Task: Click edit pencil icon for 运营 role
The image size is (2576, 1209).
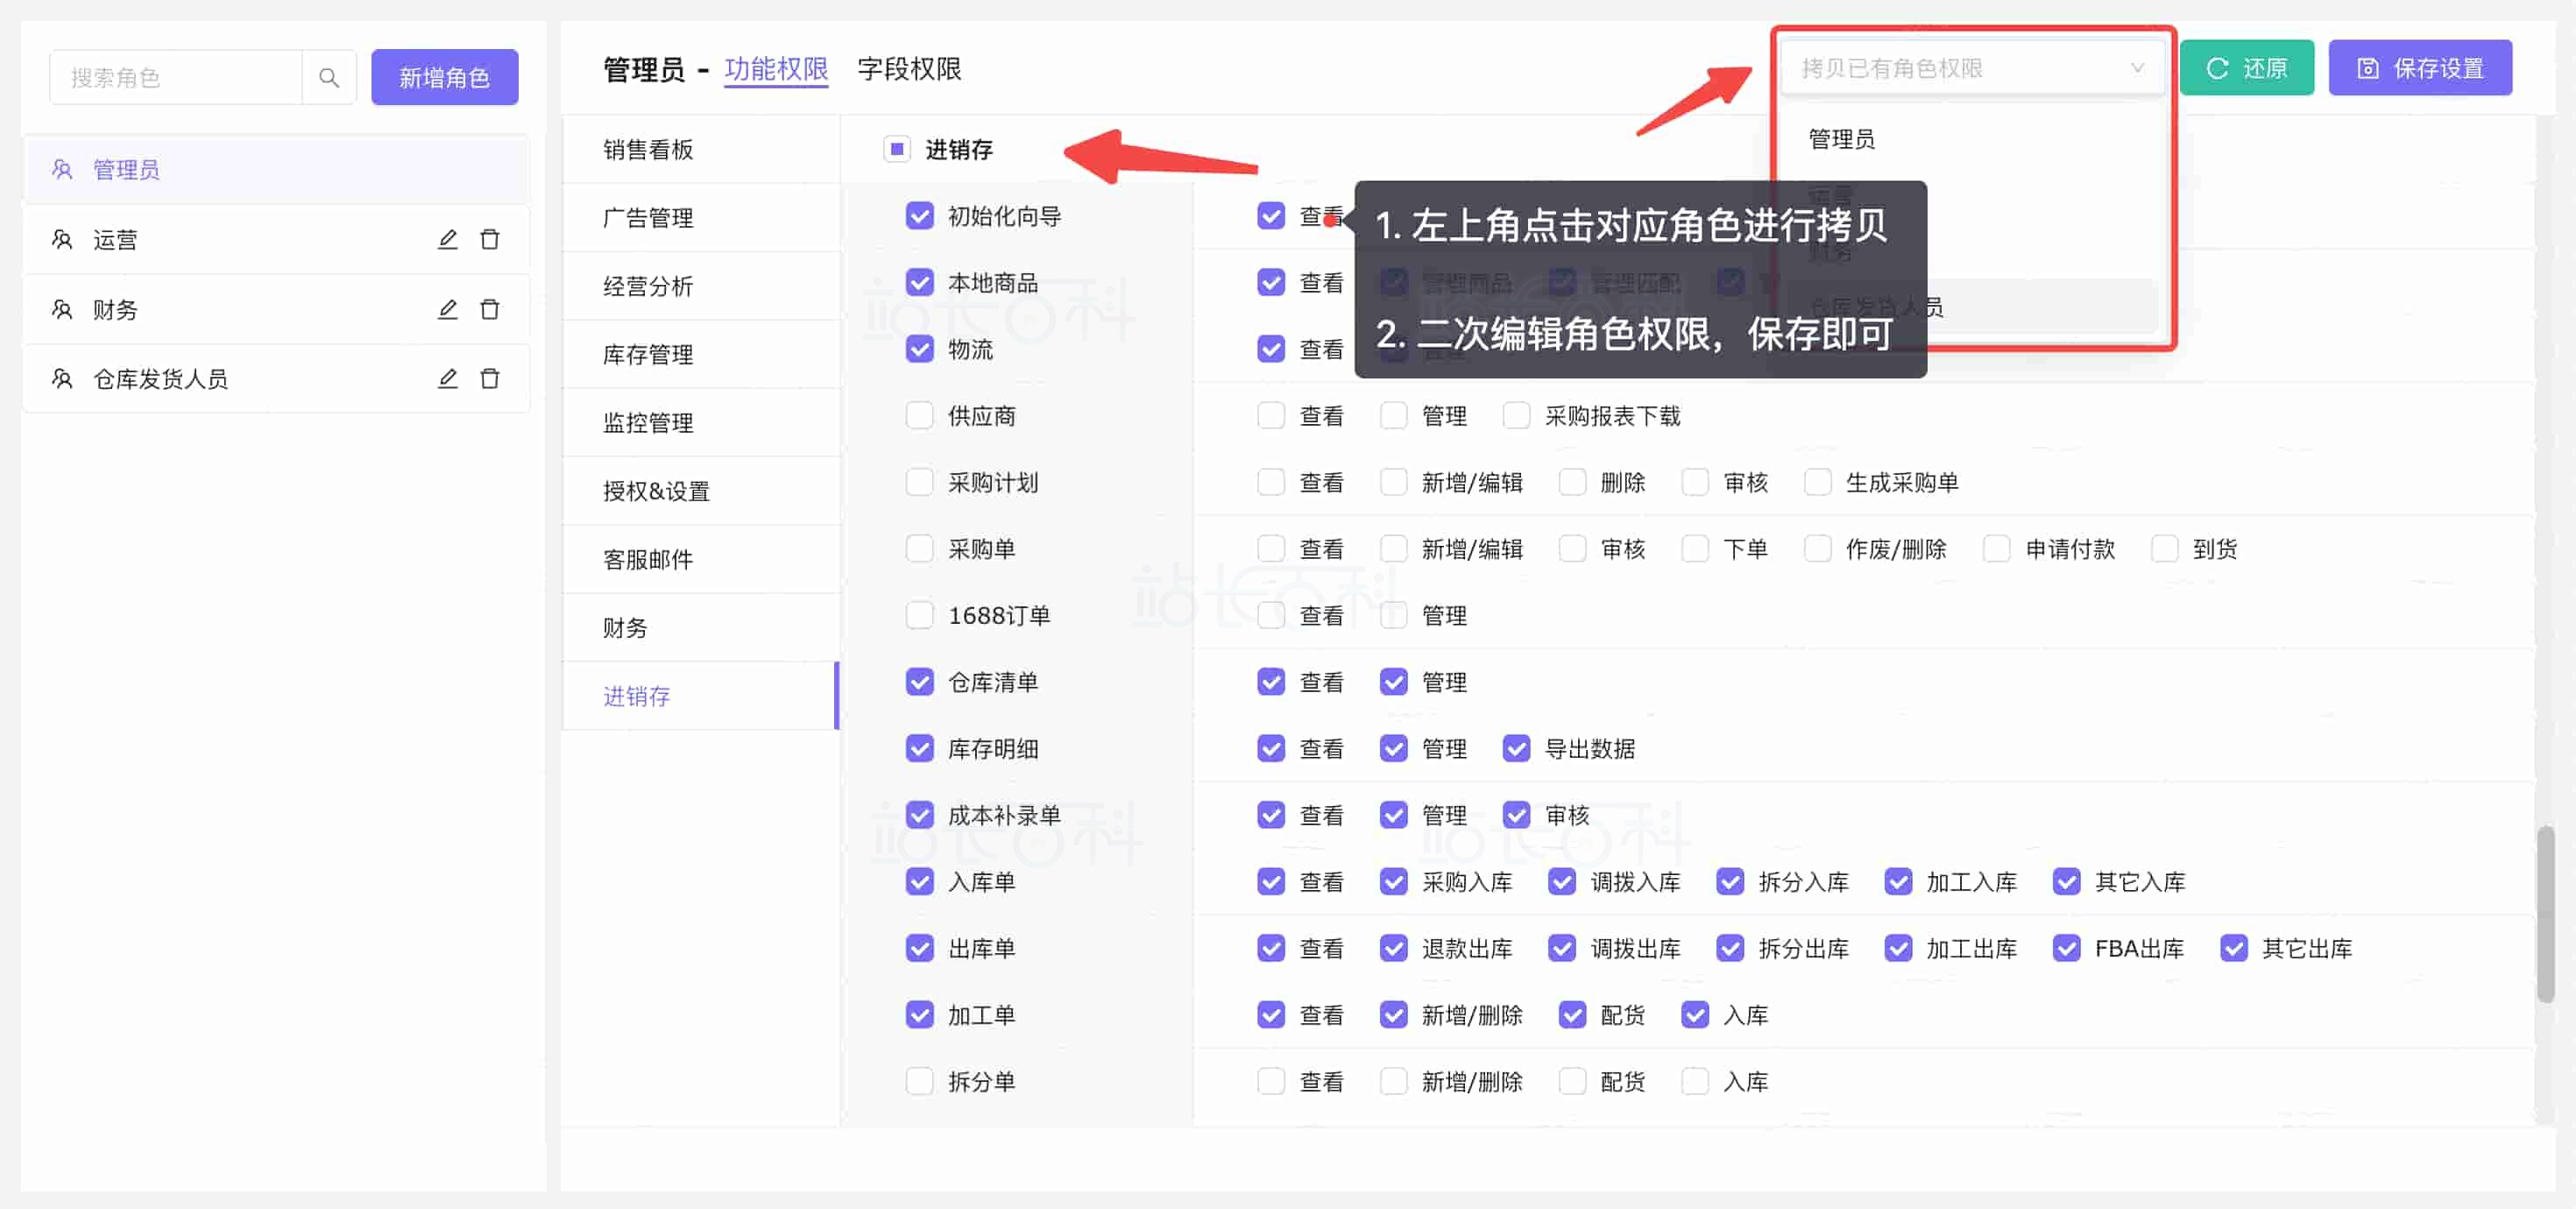Action: point(447,239)
